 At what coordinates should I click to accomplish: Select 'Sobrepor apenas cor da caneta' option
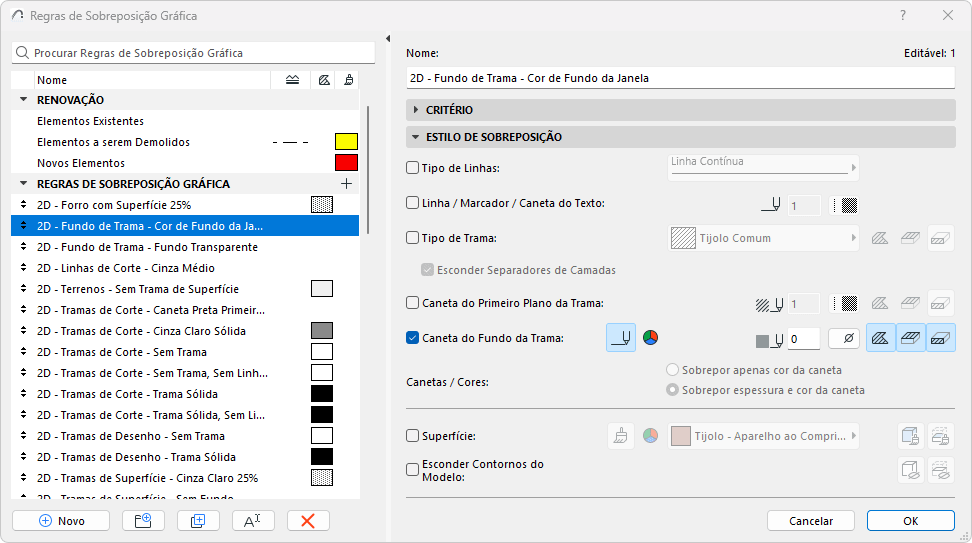[673, 370]
